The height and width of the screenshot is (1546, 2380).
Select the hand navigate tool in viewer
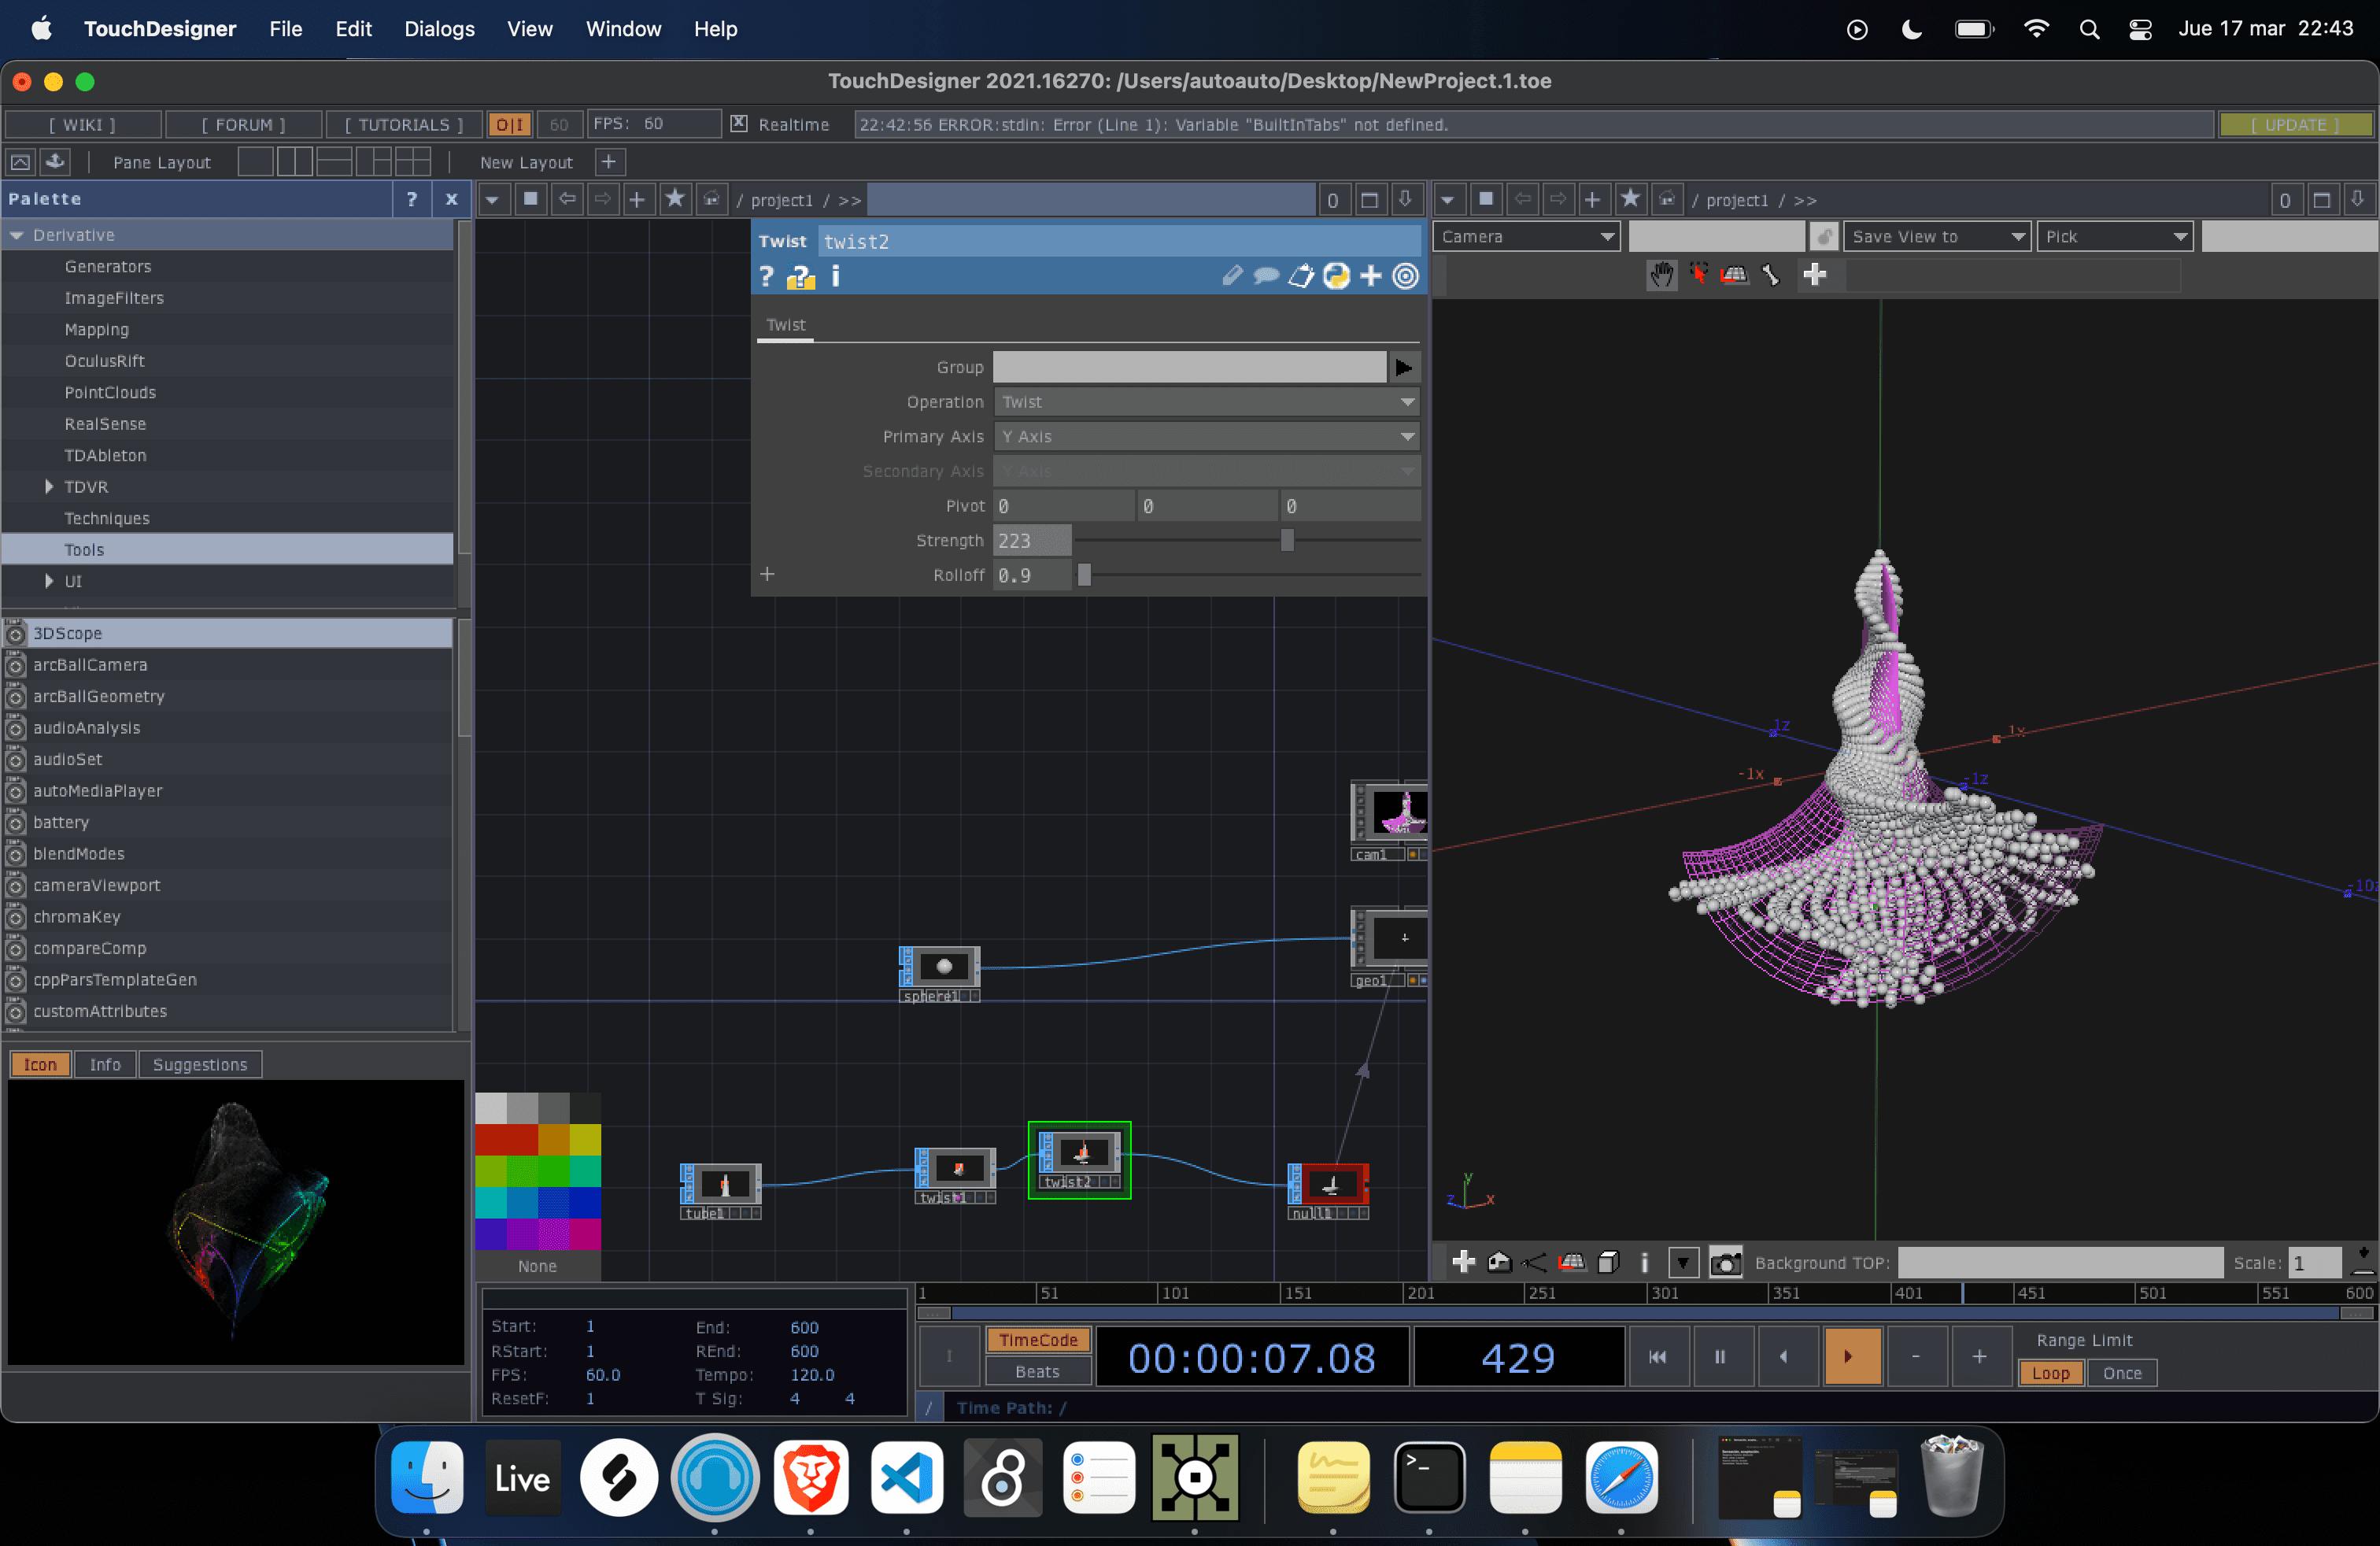tap(1661, 274)
